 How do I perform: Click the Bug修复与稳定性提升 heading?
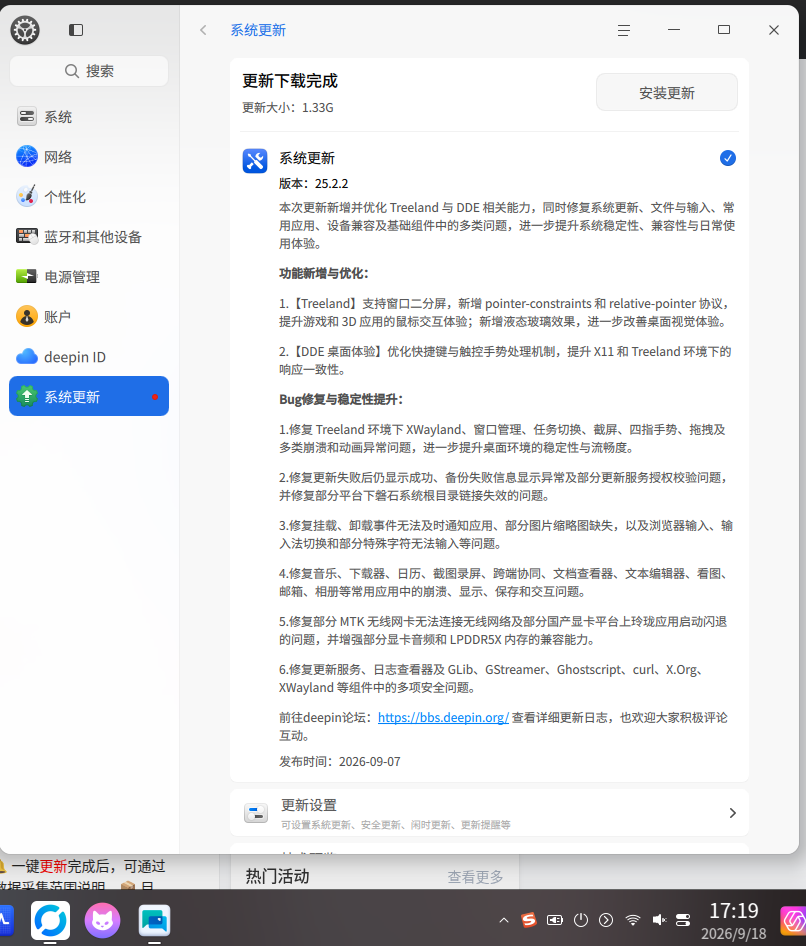341,399
